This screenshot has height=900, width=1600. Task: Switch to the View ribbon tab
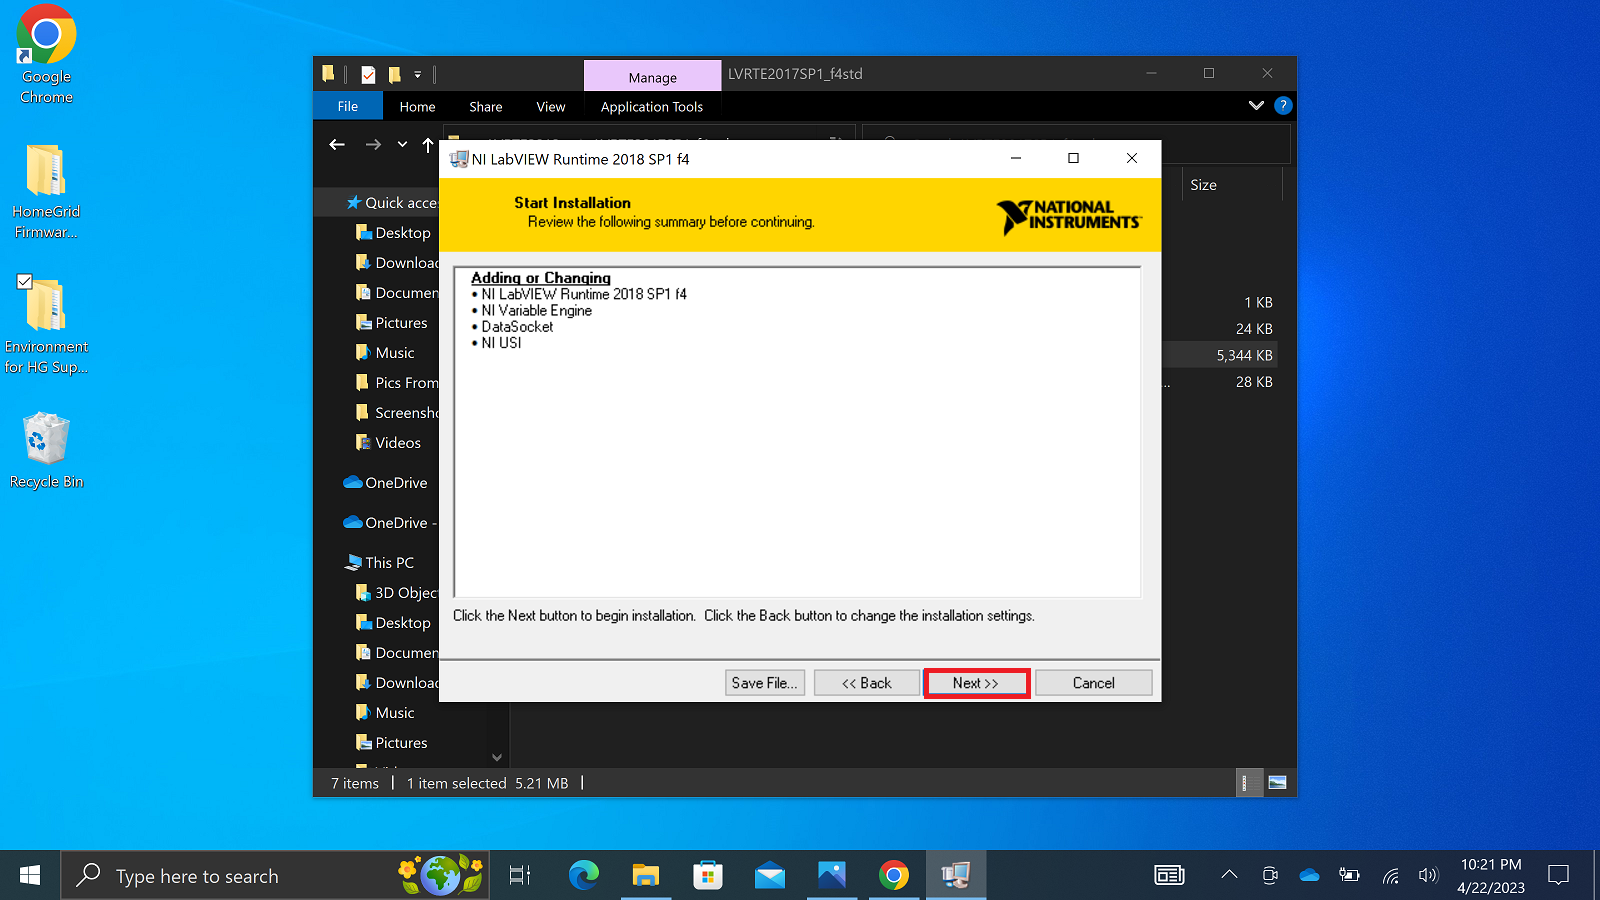(x=550, y=106)
